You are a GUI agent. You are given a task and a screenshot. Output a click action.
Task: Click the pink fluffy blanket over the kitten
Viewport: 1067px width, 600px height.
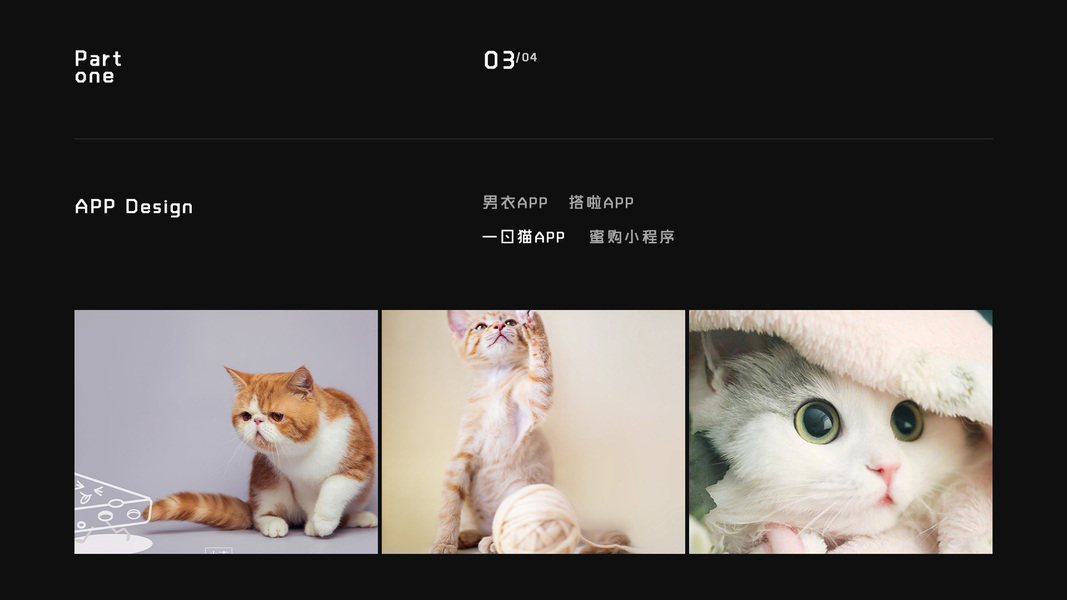[857, 354]
